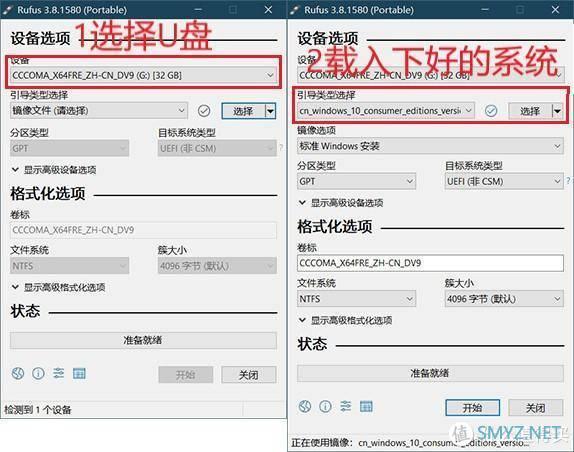
Task: Click 正在使用镜像 status text in right window
Action: tap(410, 442)
